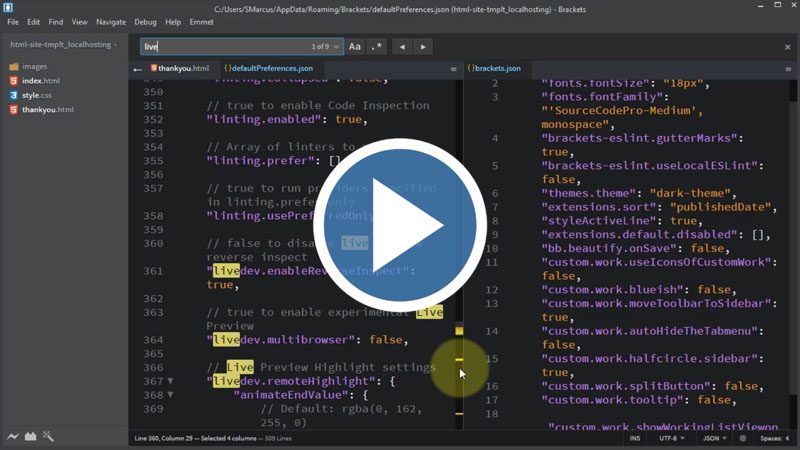Click the Live Preview lightning icon
This screenshot has height=450, width=800.
tap(13, 437)
